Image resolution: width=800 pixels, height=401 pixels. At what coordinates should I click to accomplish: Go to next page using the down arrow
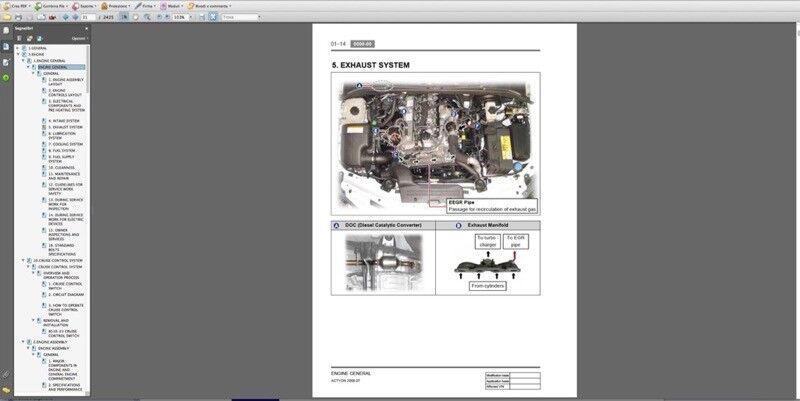click(x=73, y=17)
